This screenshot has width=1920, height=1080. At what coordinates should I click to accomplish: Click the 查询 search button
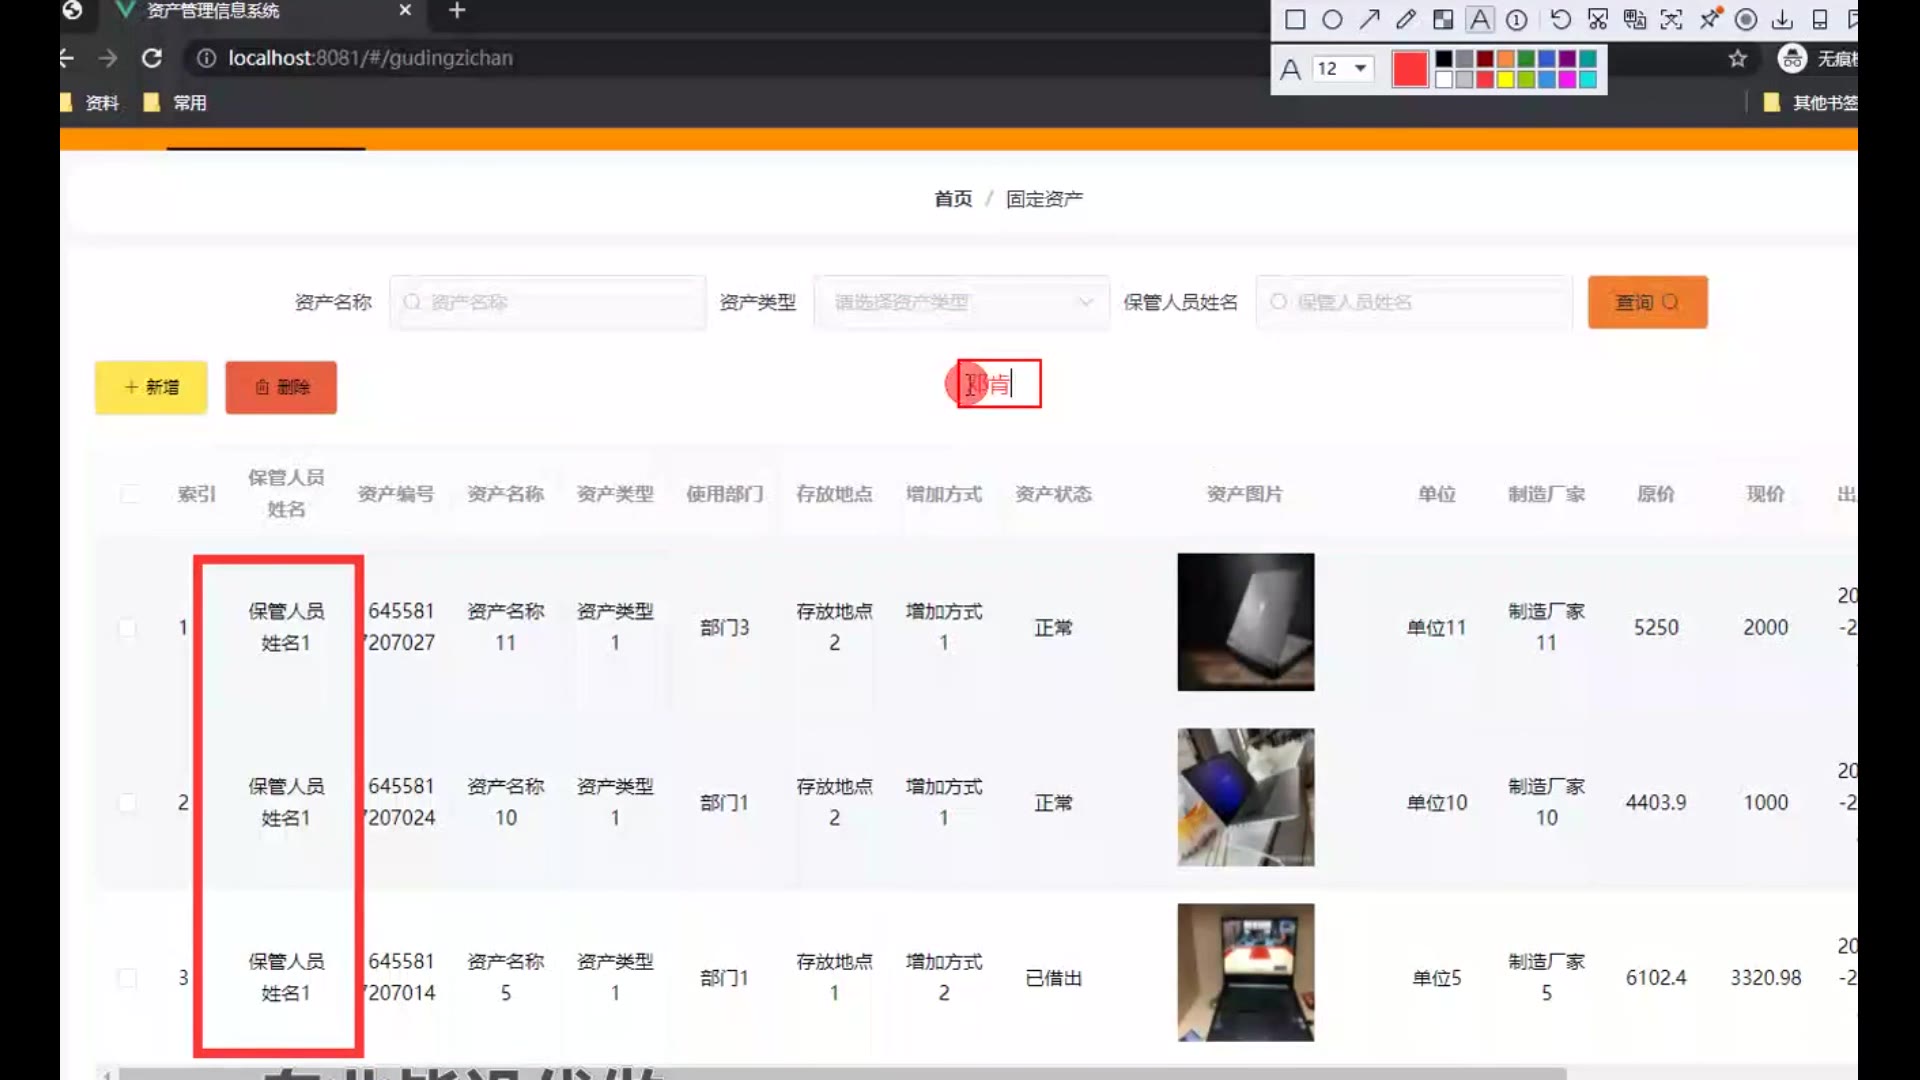point(1647,302)
